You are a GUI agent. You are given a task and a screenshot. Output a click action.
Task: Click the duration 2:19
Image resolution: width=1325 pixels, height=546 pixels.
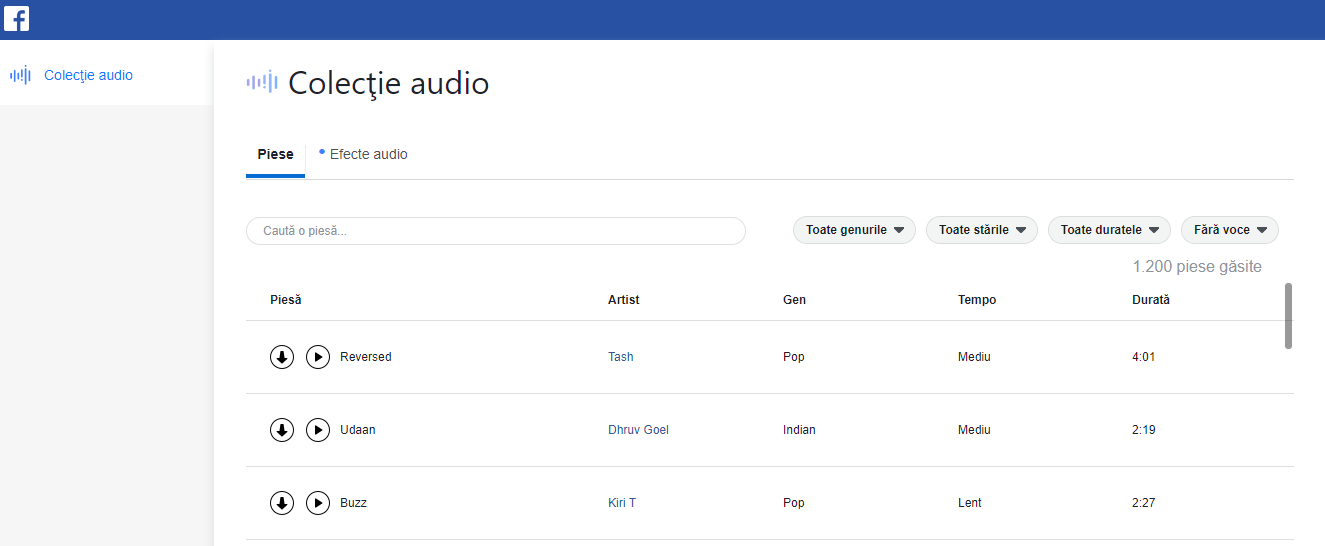coord(1144,430)
